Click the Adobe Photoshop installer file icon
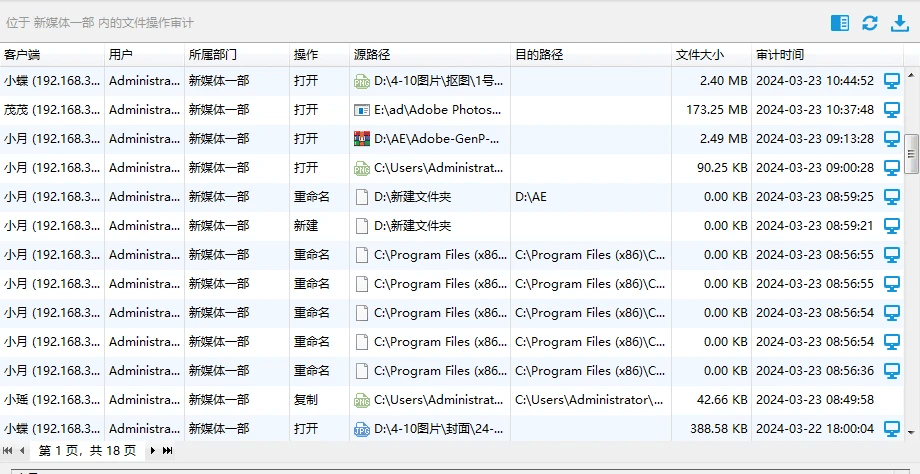 coord(362,110)
